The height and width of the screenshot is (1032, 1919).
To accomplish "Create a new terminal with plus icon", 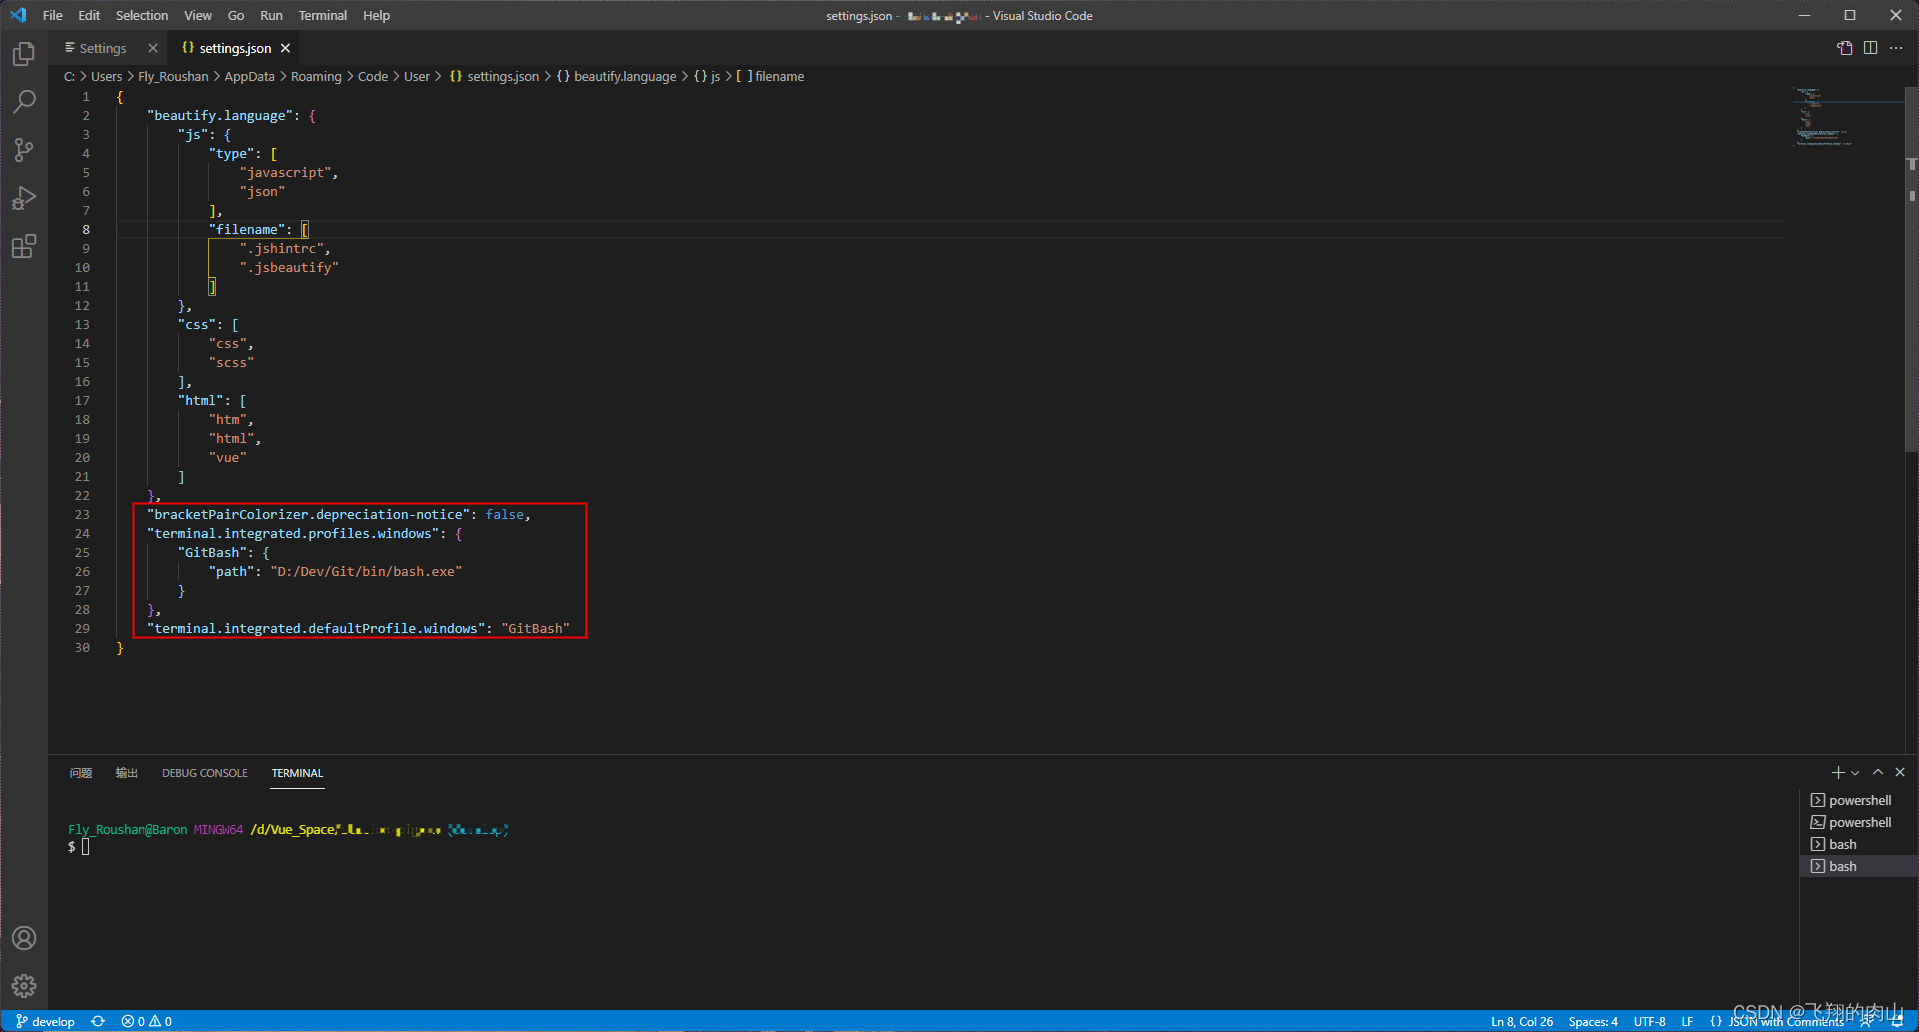I will 1837,772.
